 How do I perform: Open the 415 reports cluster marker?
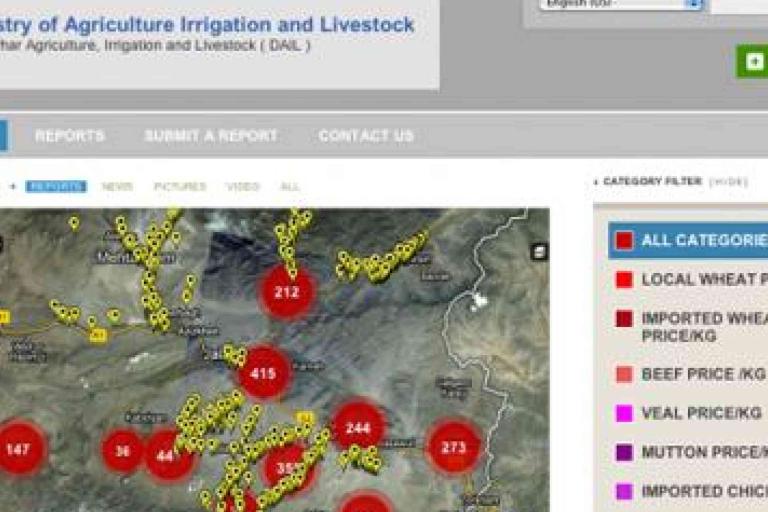[x=264, y=374]
